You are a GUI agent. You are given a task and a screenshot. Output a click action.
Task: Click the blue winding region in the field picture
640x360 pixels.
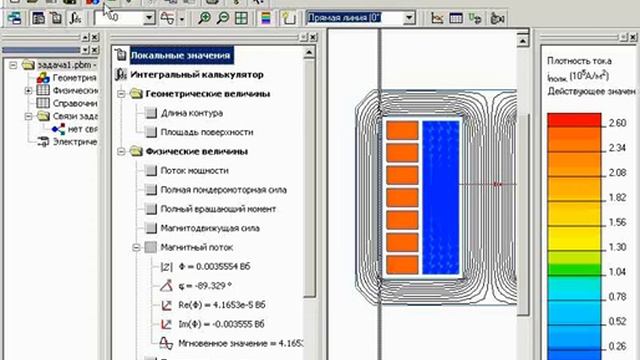point(440,198)
